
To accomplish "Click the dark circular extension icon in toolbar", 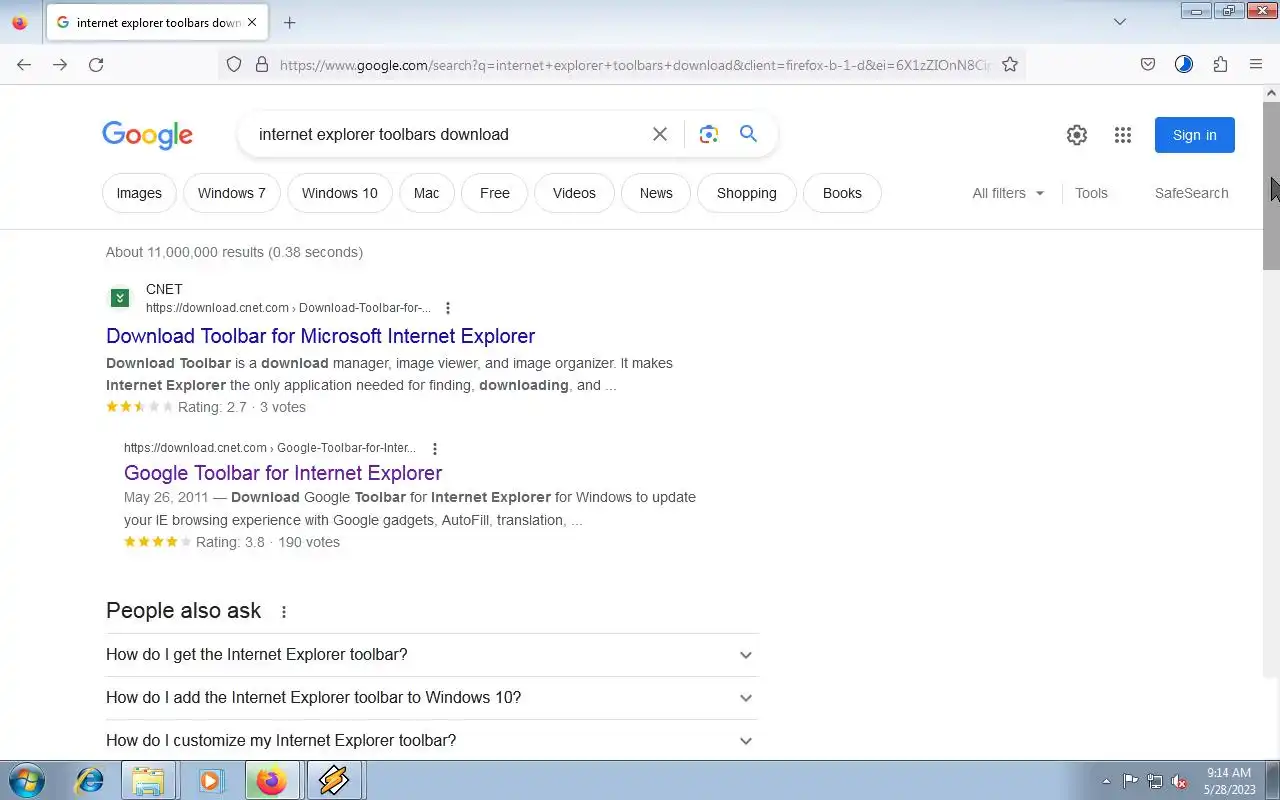I will (1184, 64).
